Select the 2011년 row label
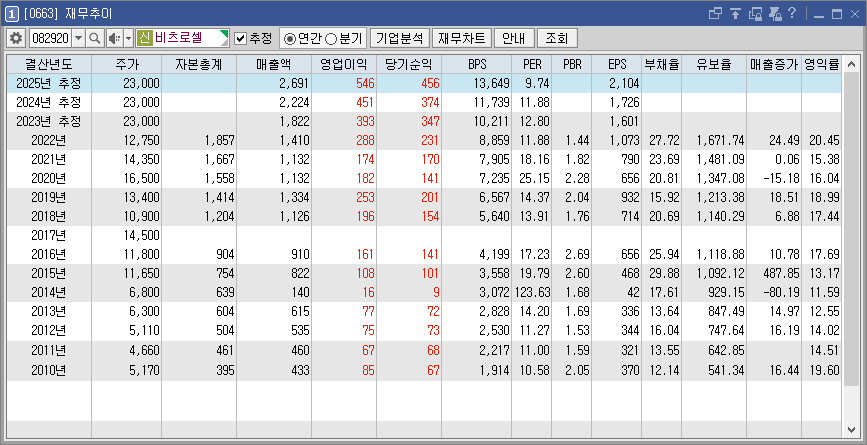 pos(49,350)
